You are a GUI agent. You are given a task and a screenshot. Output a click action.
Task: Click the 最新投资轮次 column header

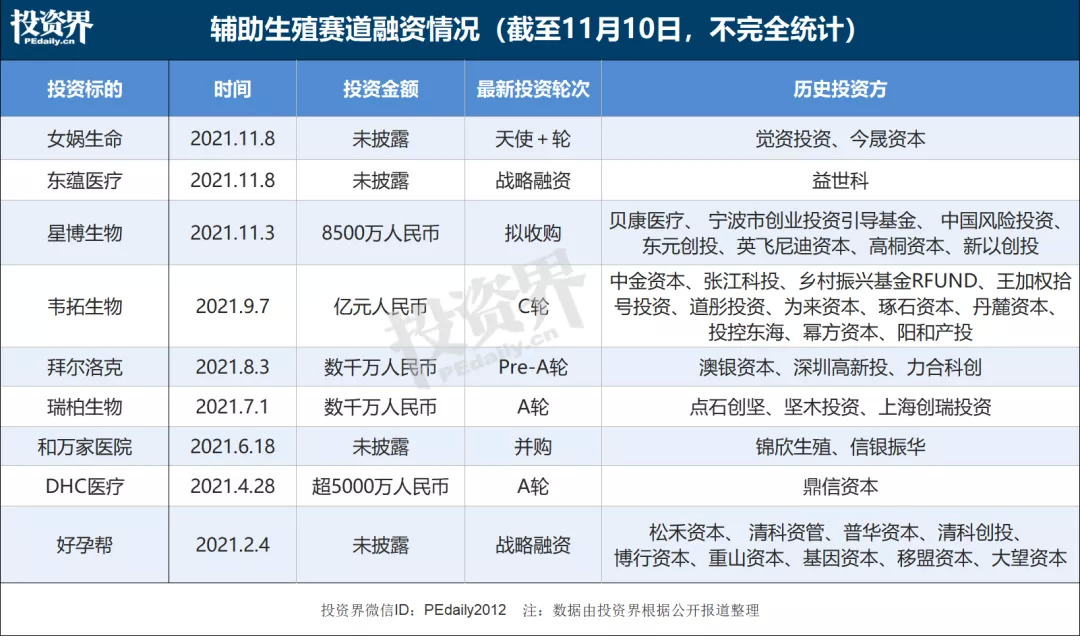533,89
